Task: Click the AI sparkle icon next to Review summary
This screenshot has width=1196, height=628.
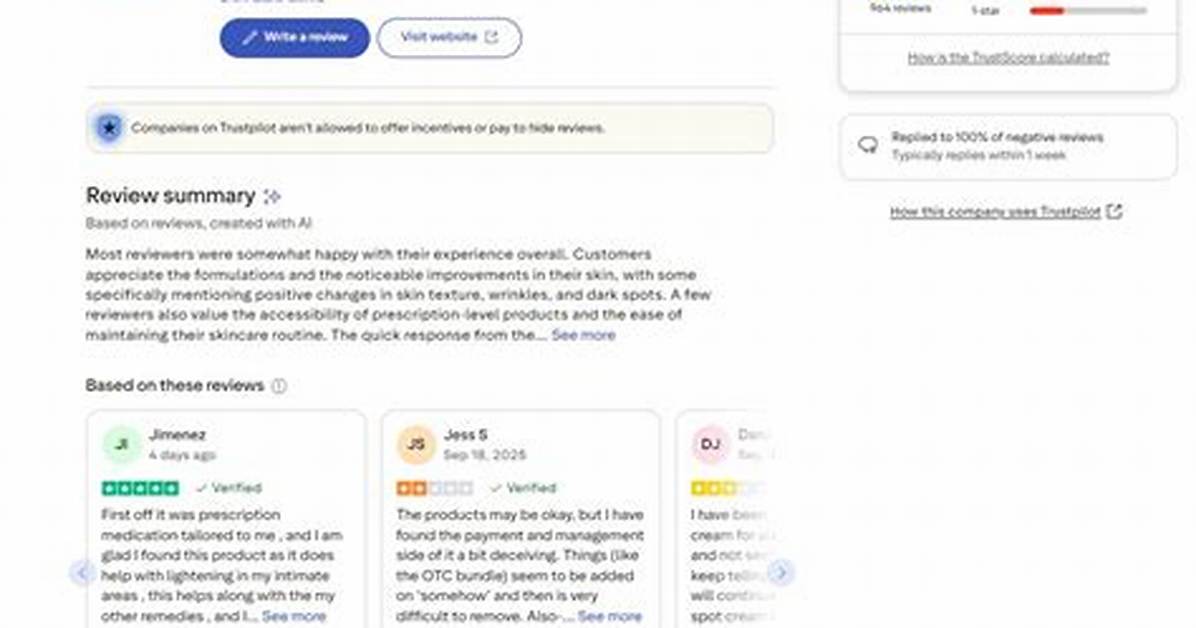Action: [x=272, y=197]
